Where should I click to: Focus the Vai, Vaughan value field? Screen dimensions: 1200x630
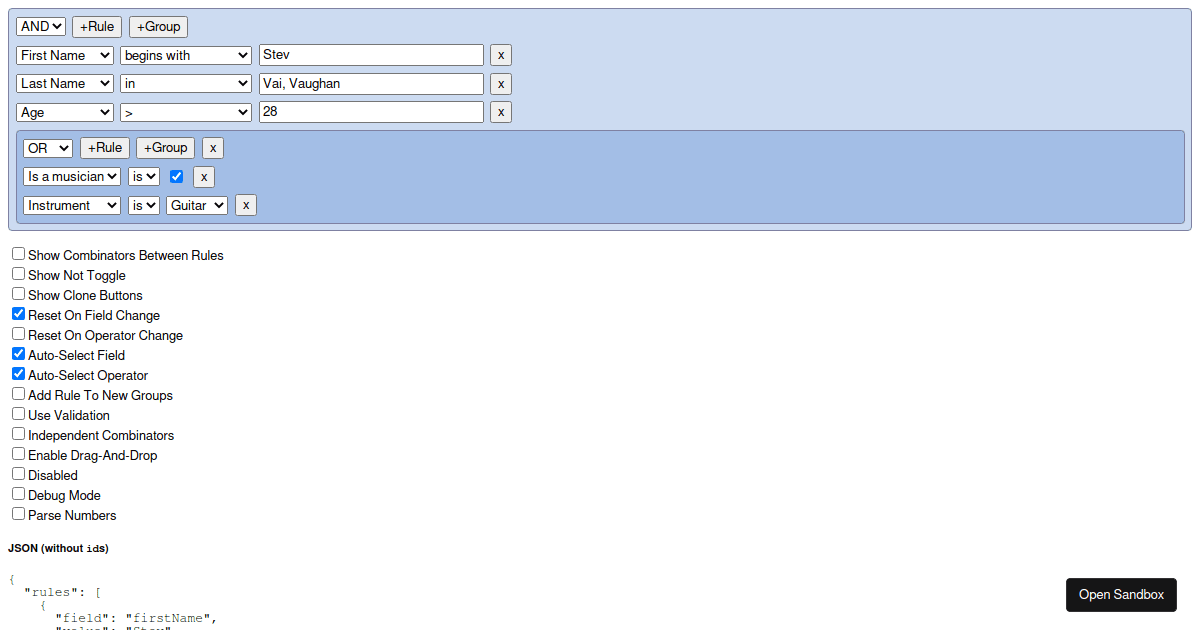tap(371, 83)
